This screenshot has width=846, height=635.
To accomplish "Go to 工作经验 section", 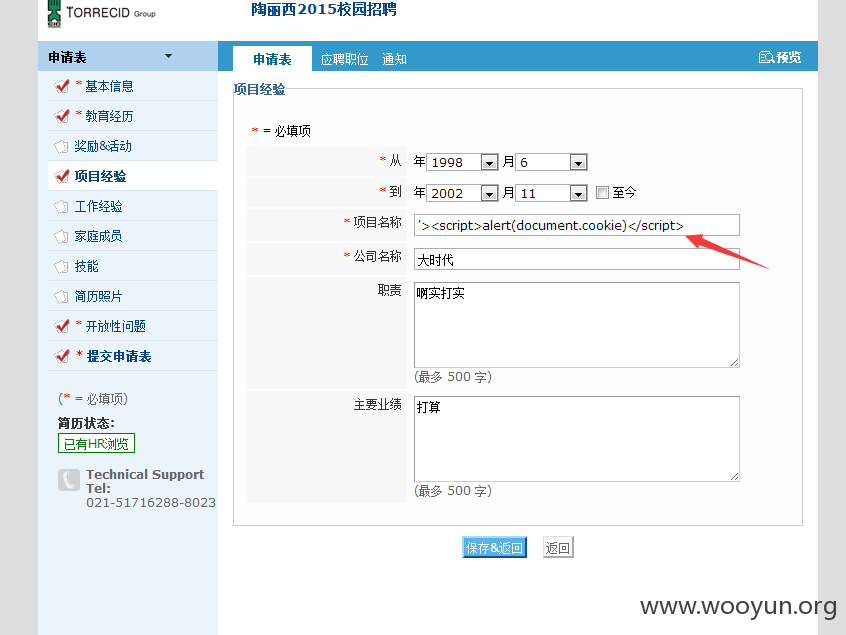I will tap(98, 207).
